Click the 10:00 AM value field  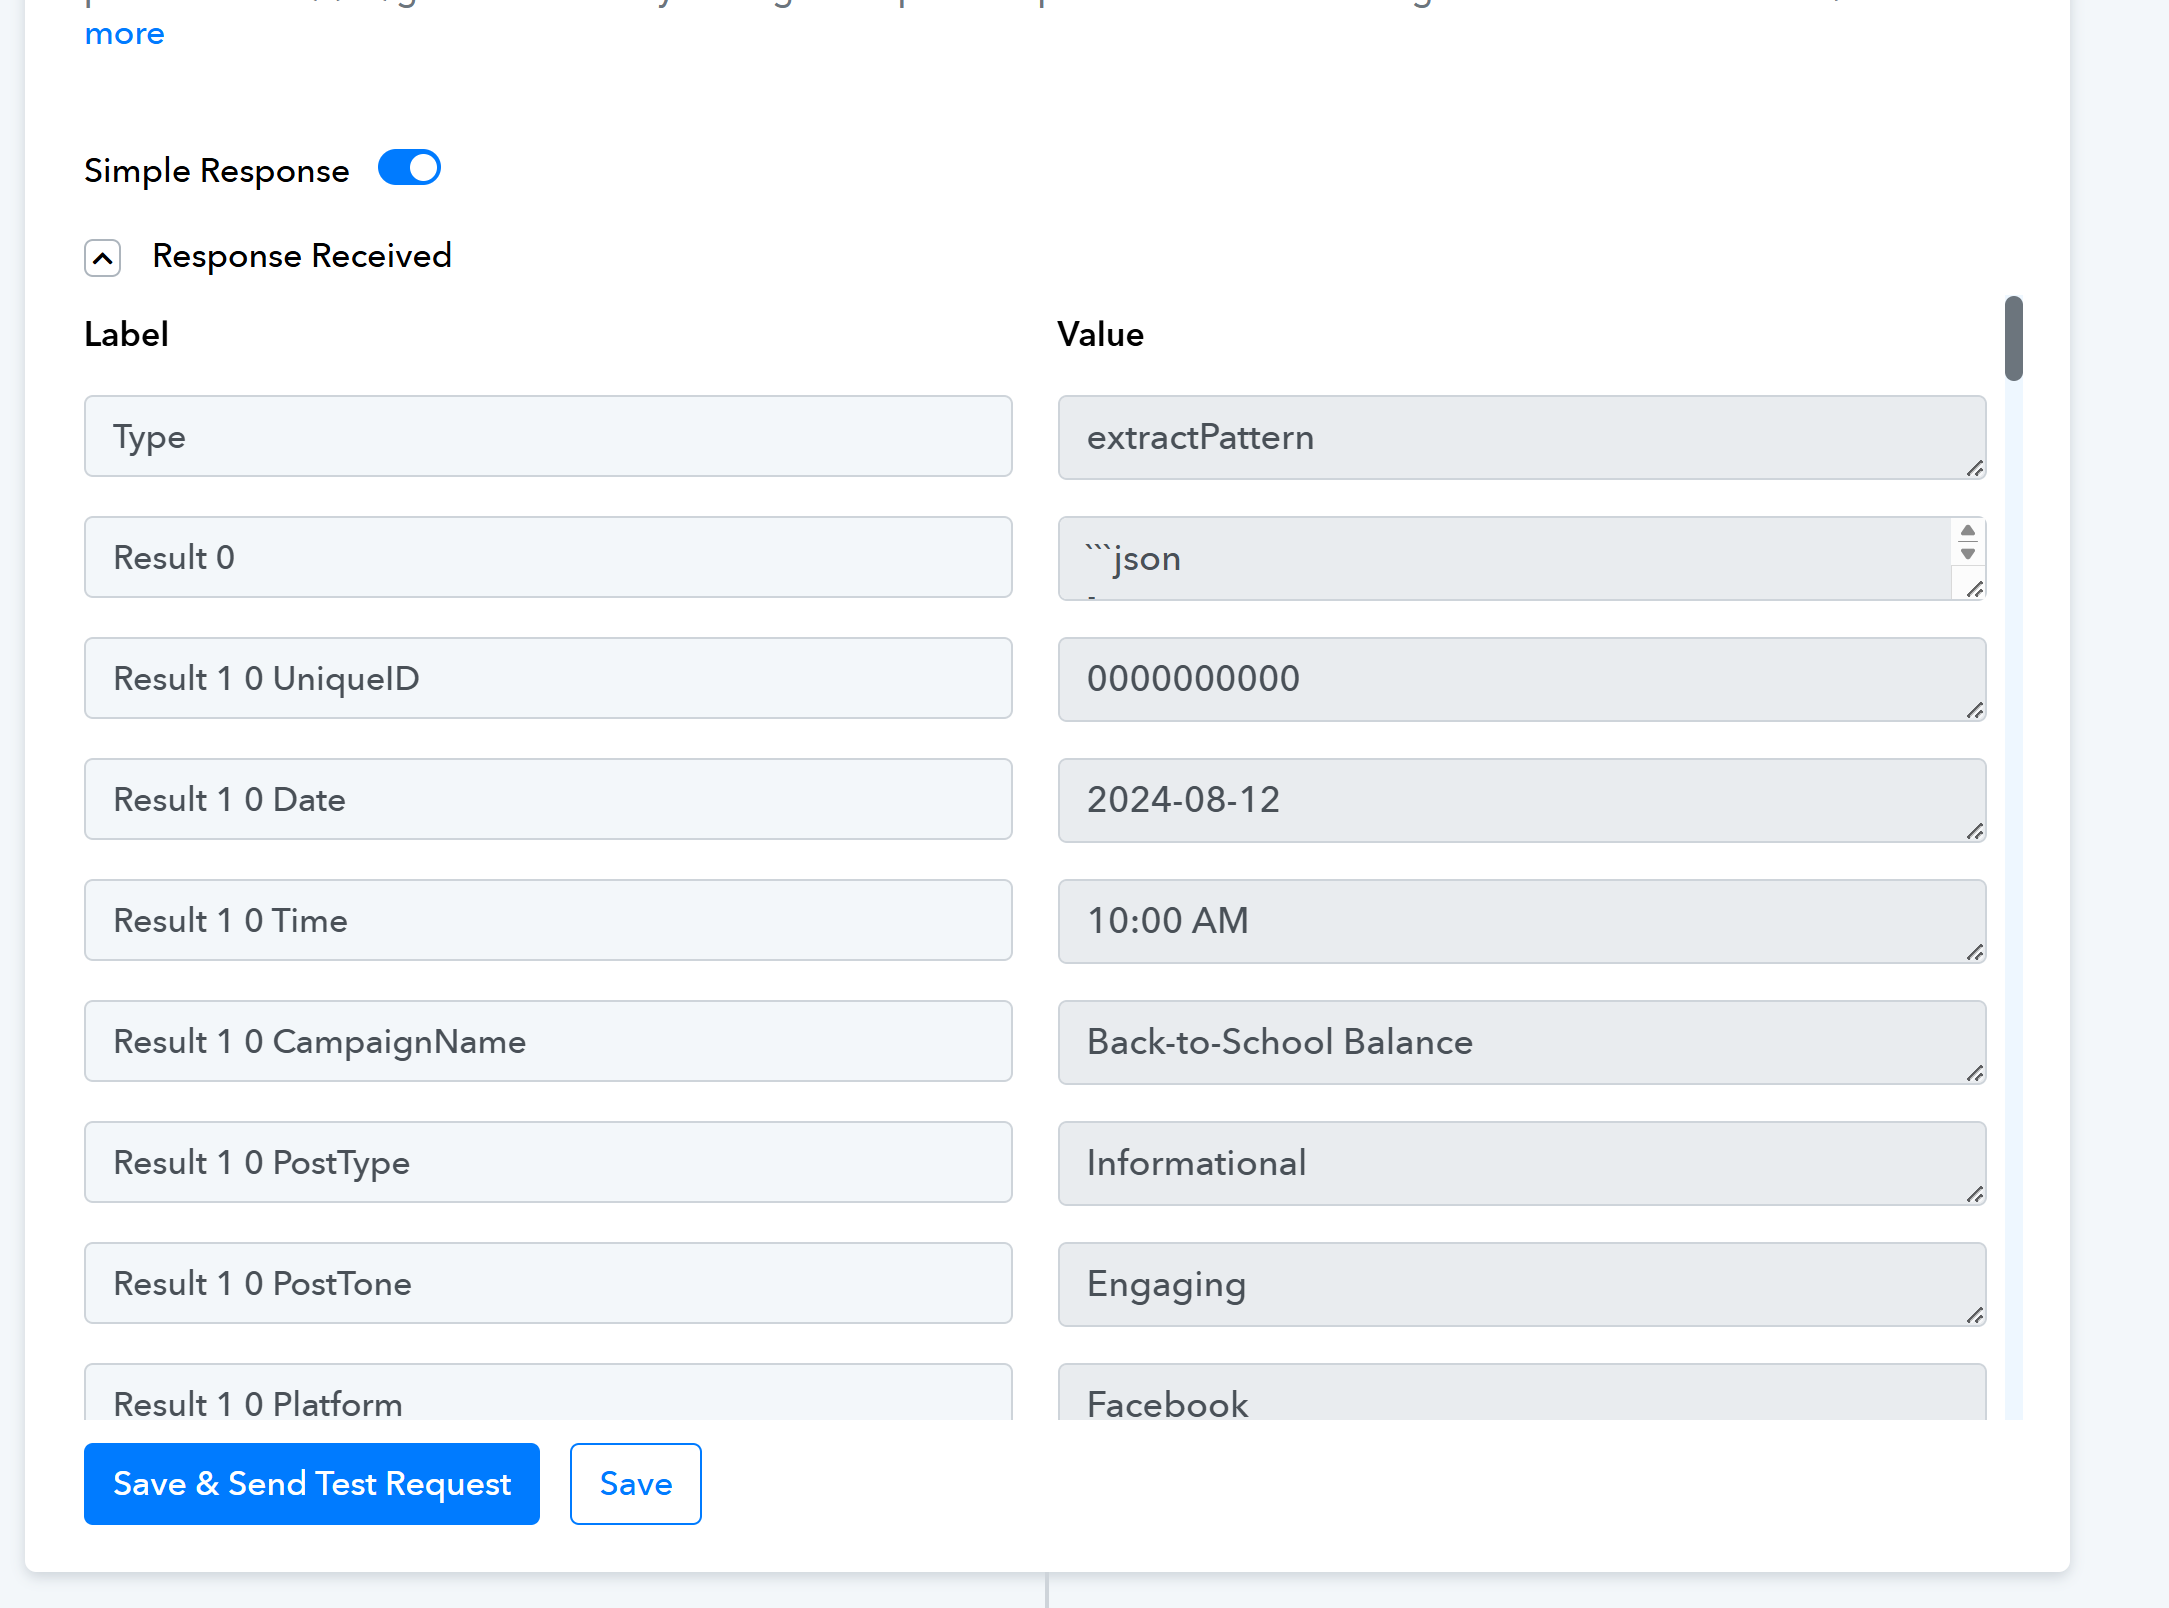(1522, 921)
